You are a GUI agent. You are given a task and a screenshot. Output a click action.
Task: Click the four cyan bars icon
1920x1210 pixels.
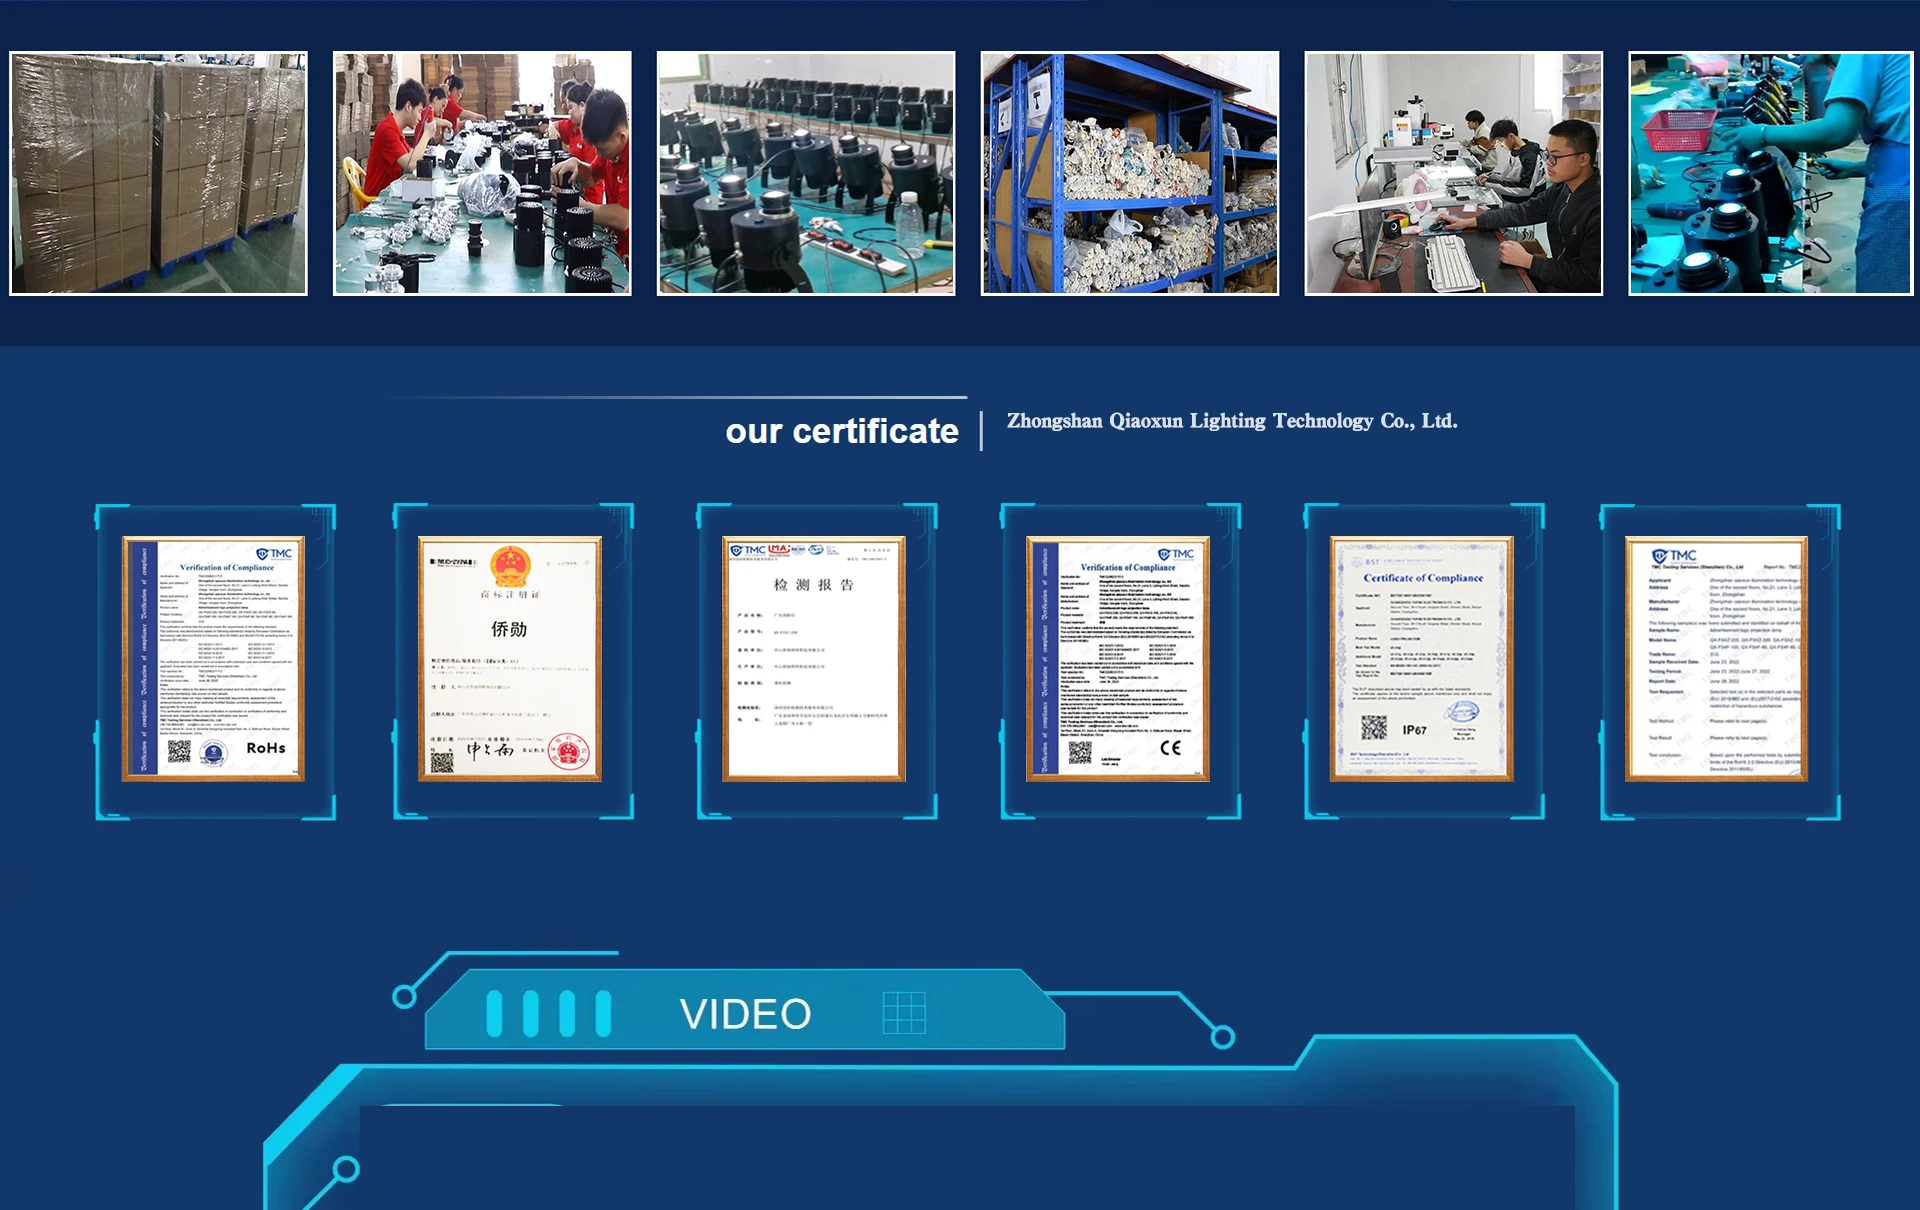pyautogui.click(x=548, y=1013)
